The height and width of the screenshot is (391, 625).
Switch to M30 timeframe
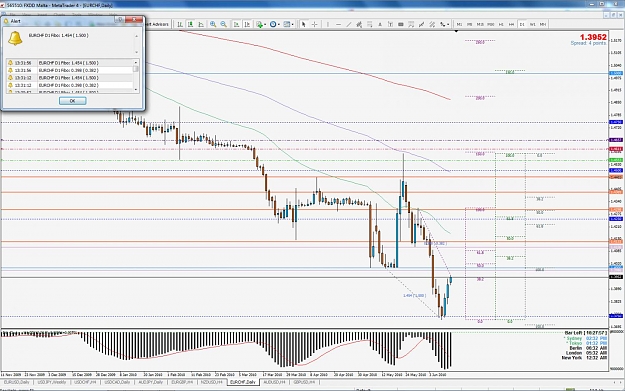click(491, 24)
